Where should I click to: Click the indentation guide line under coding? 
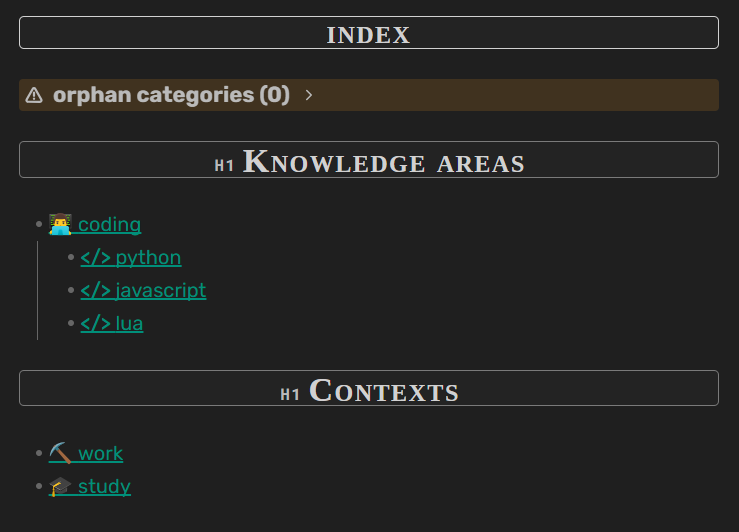37,290
